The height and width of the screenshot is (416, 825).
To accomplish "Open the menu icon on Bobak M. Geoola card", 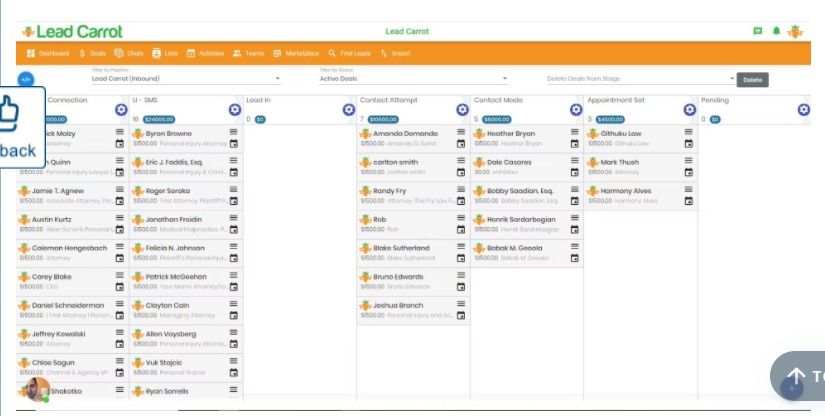I will pyautogui.click(x=575, y=246).
